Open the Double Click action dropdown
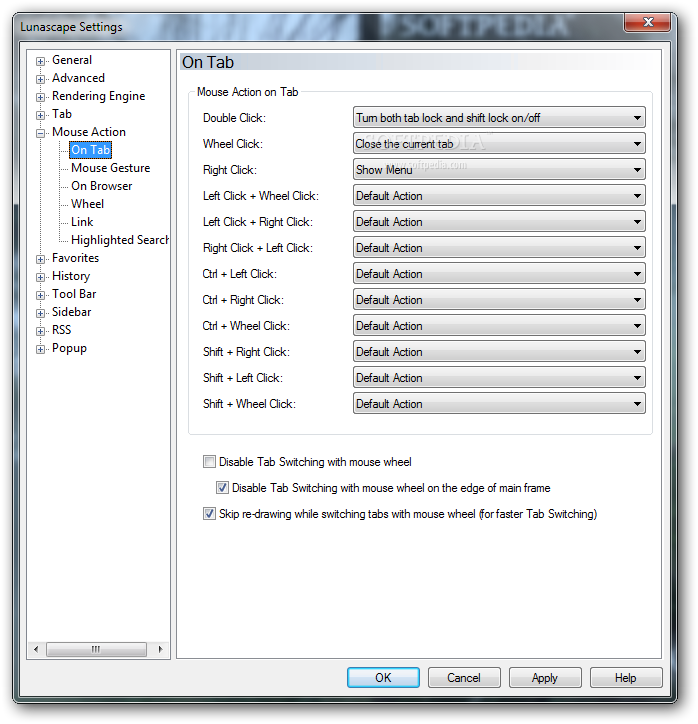Screen dimensions: 698x724 499,118
